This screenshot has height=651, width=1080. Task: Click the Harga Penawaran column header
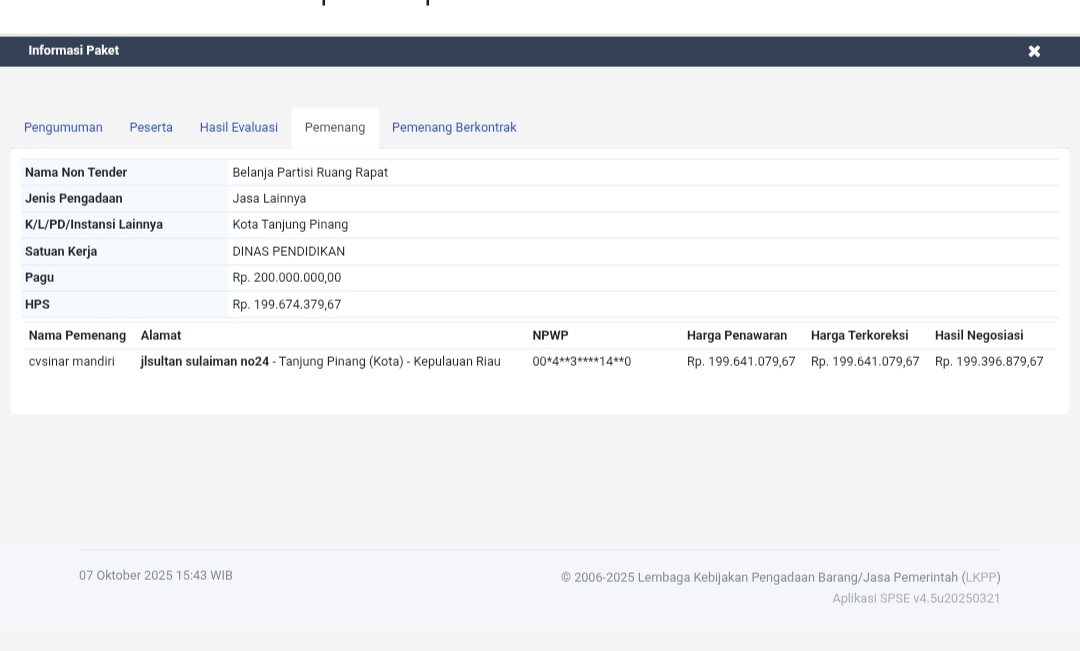coord(736,336)
